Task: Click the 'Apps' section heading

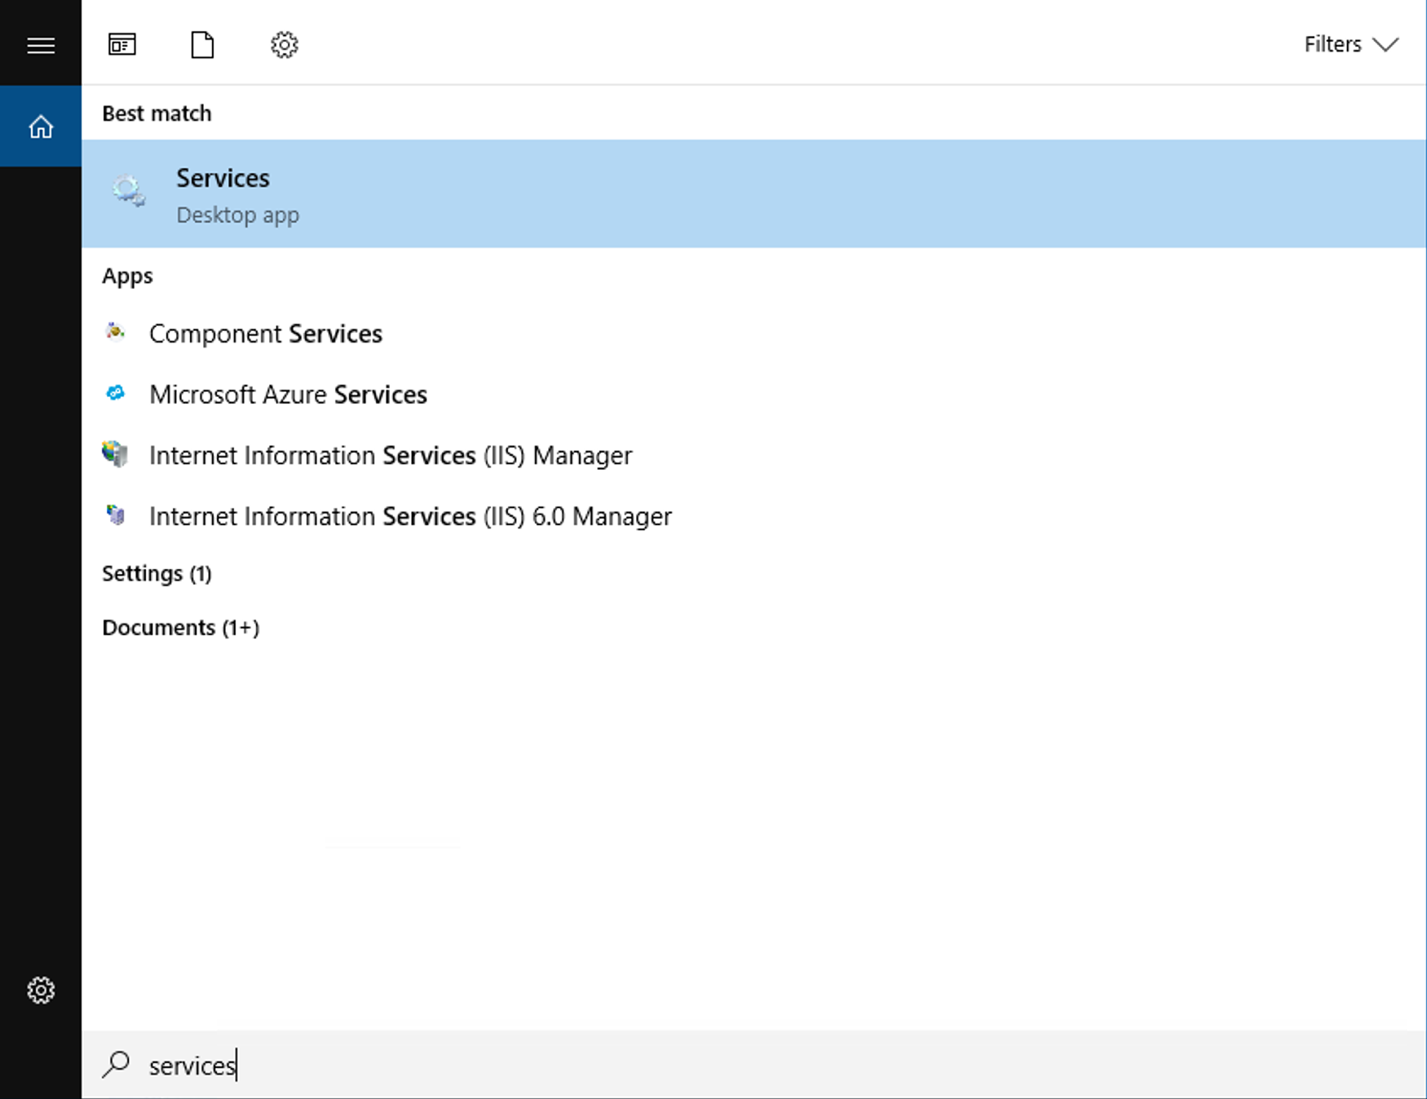Action: tap(127, 276)
